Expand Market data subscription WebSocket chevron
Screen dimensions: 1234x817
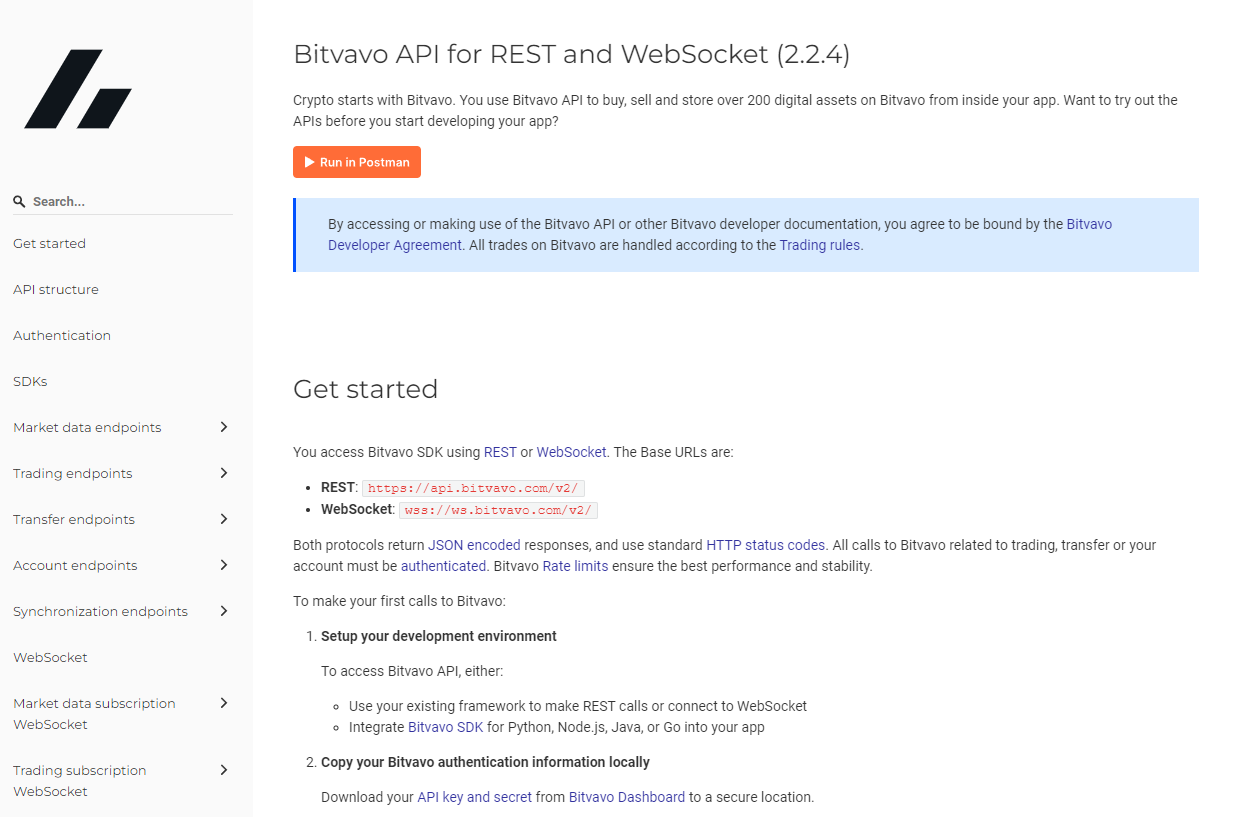pyautogui.click(x=224, y=703)
